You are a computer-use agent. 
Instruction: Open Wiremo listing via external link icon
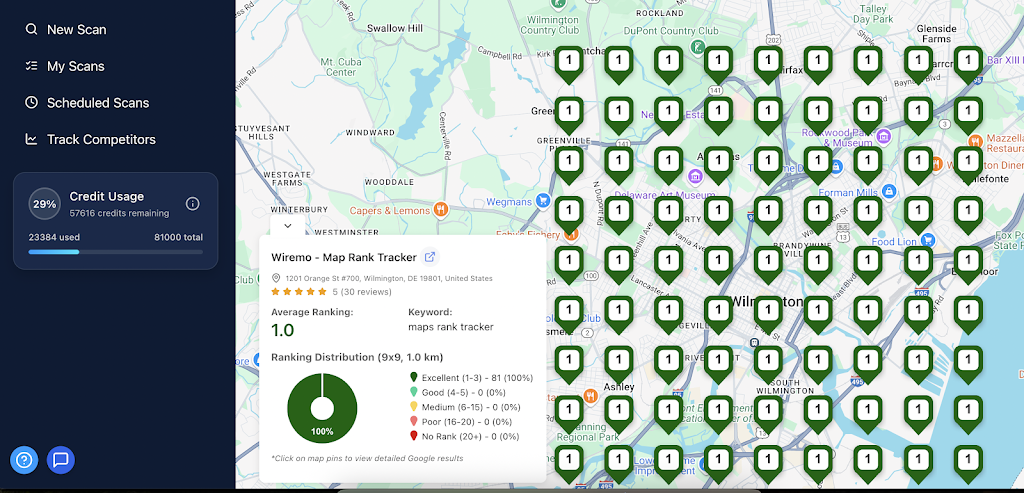[x=430, y=257]
